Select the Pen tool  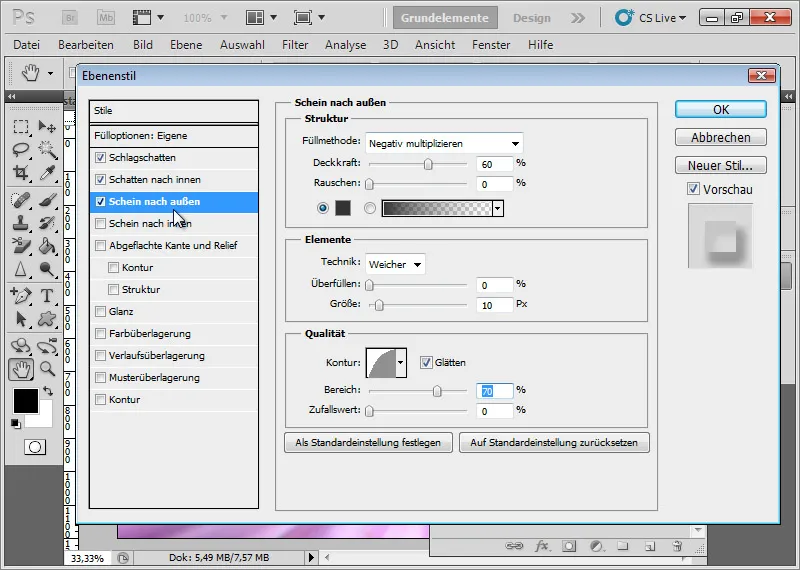[21, 295]
